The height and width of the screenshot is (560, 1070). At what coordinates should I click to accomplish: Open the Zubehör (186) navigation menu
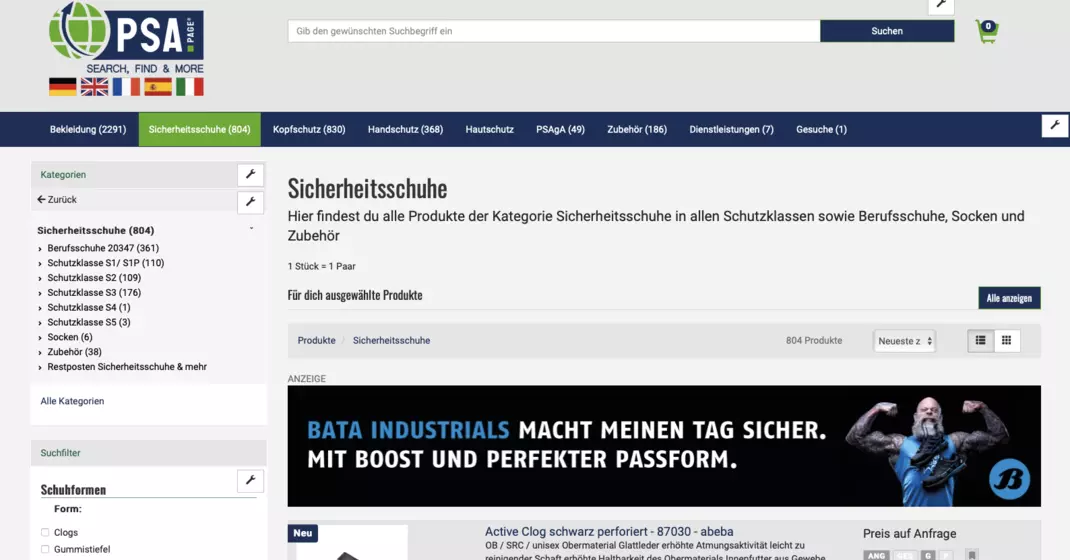pos(637,130)
